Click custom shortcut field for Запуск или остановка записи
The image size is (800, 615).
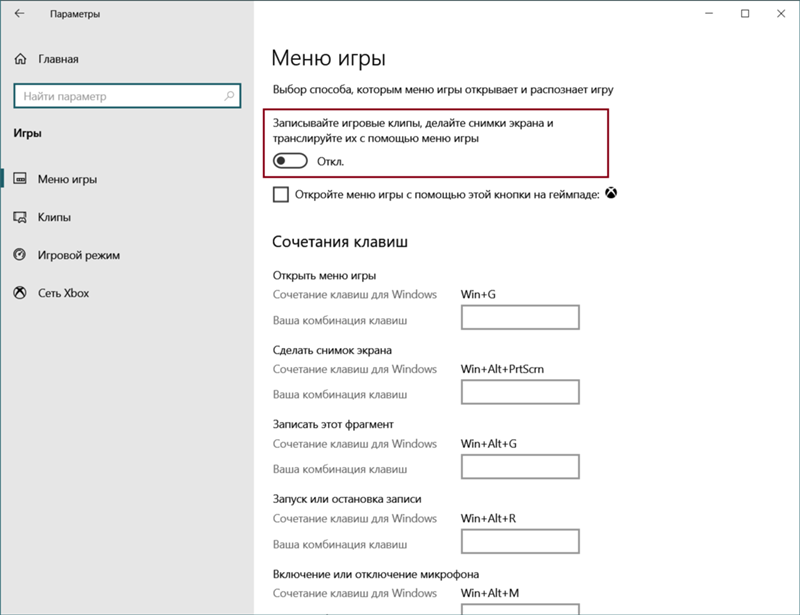[520, 541]
